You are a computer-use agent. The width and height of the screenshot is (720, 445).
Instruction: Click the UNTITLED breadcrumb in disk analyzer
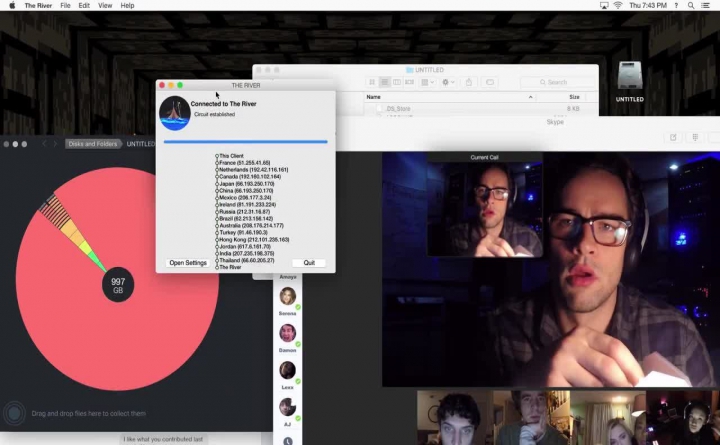141,144
